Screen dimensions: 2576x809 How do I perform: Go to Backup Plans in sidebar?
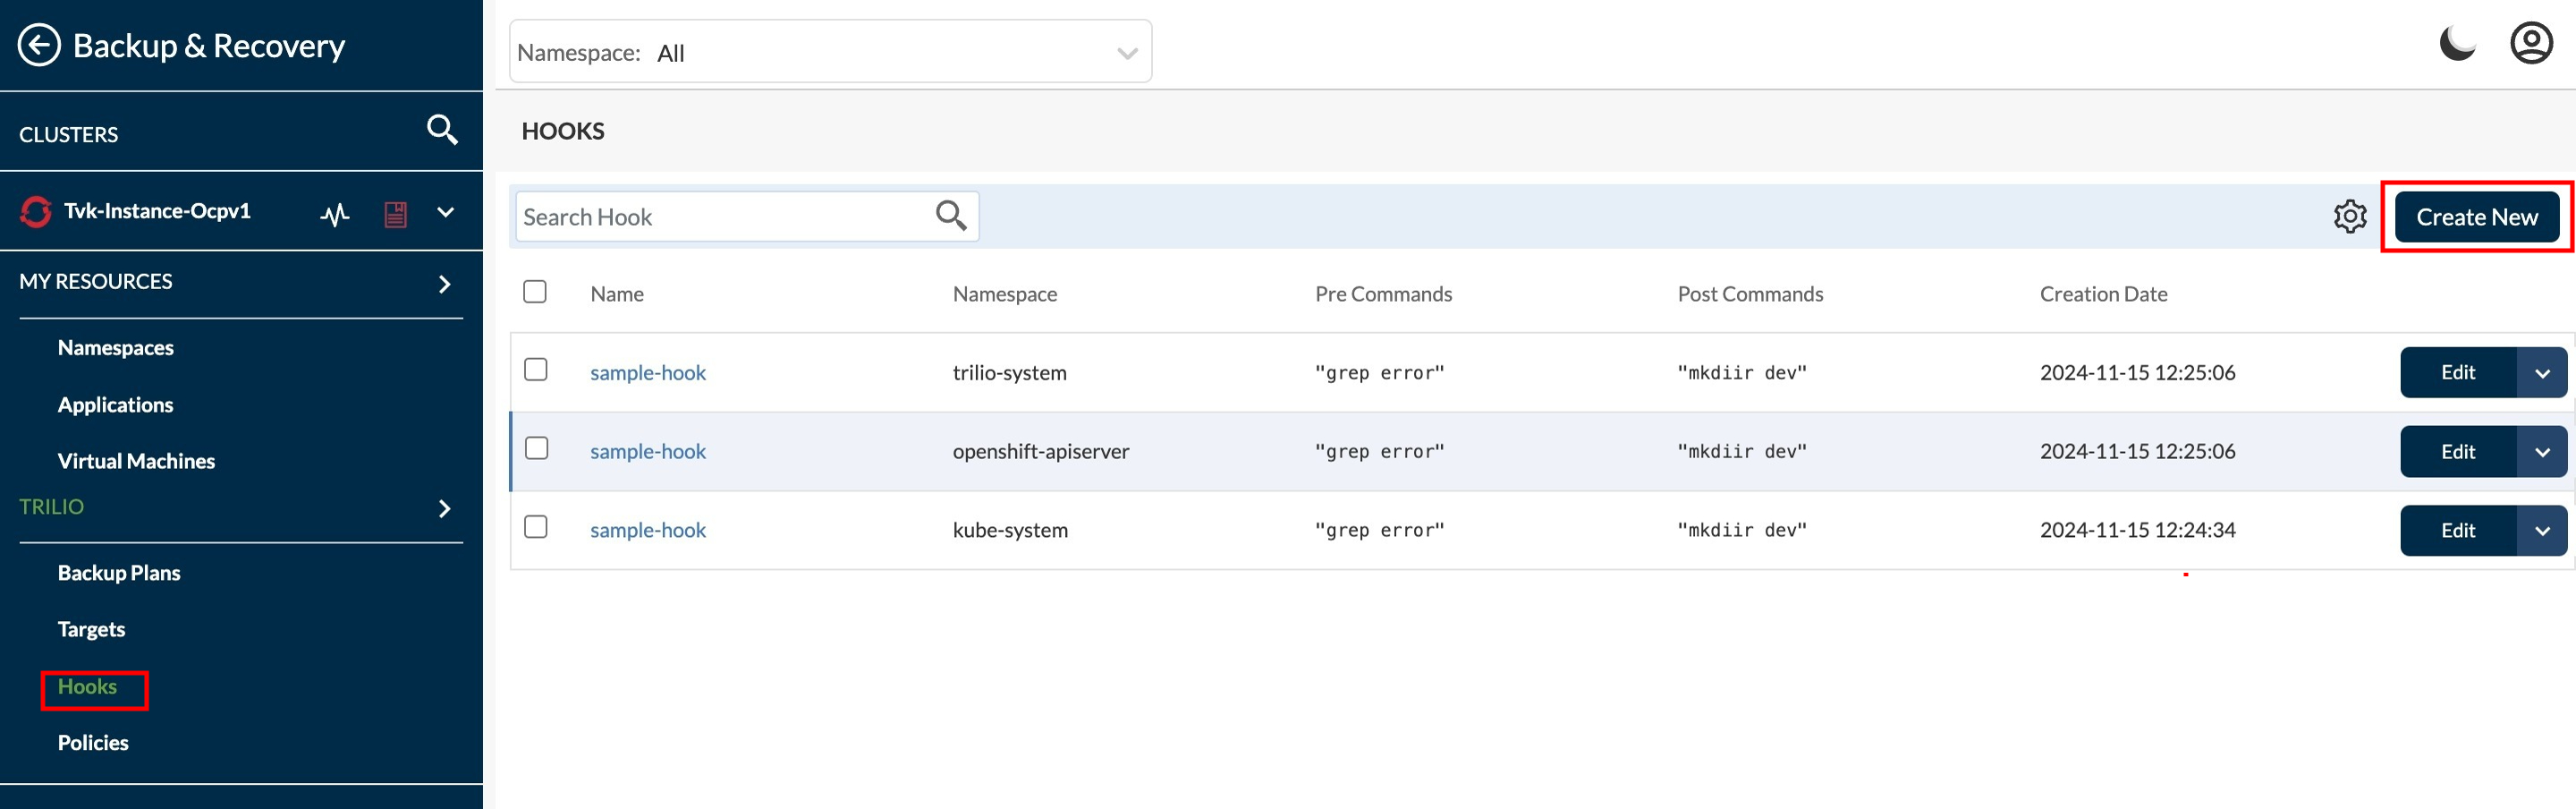tap(119, 573)
